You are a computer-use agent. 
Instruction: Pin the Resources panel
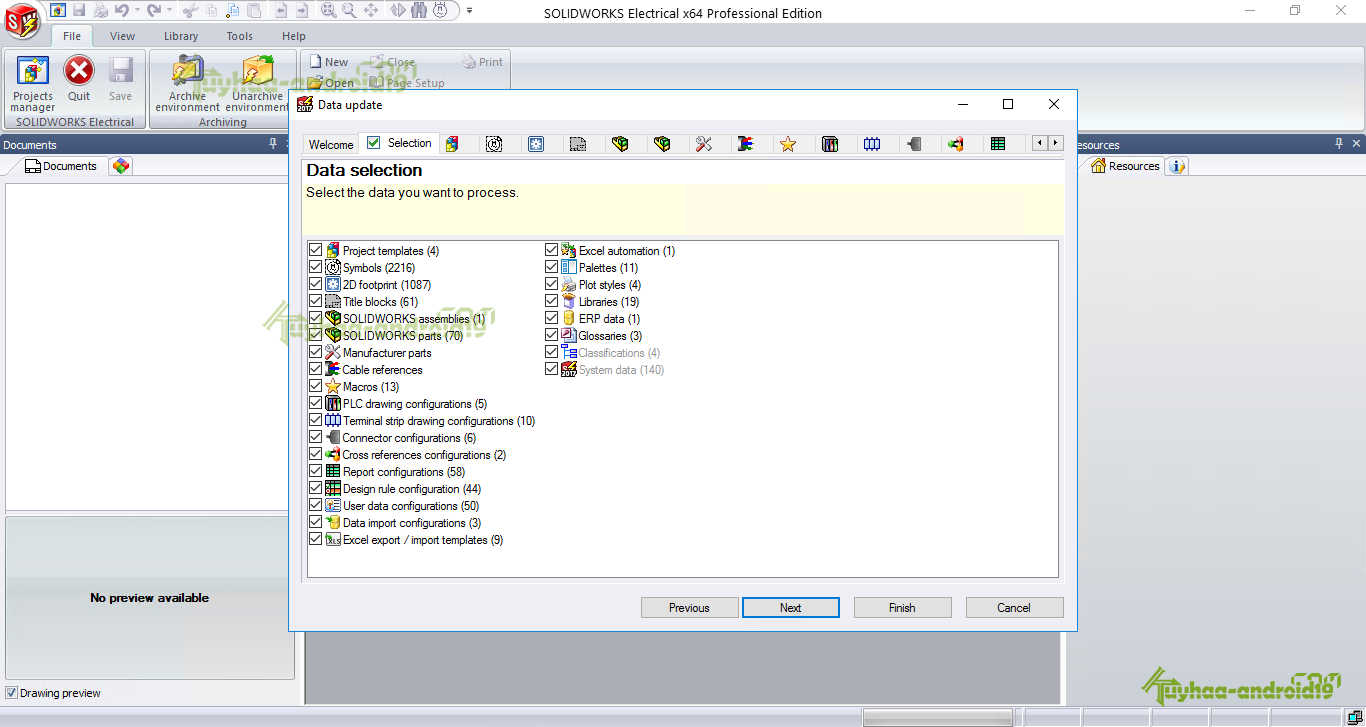[x=1340, y=145]
